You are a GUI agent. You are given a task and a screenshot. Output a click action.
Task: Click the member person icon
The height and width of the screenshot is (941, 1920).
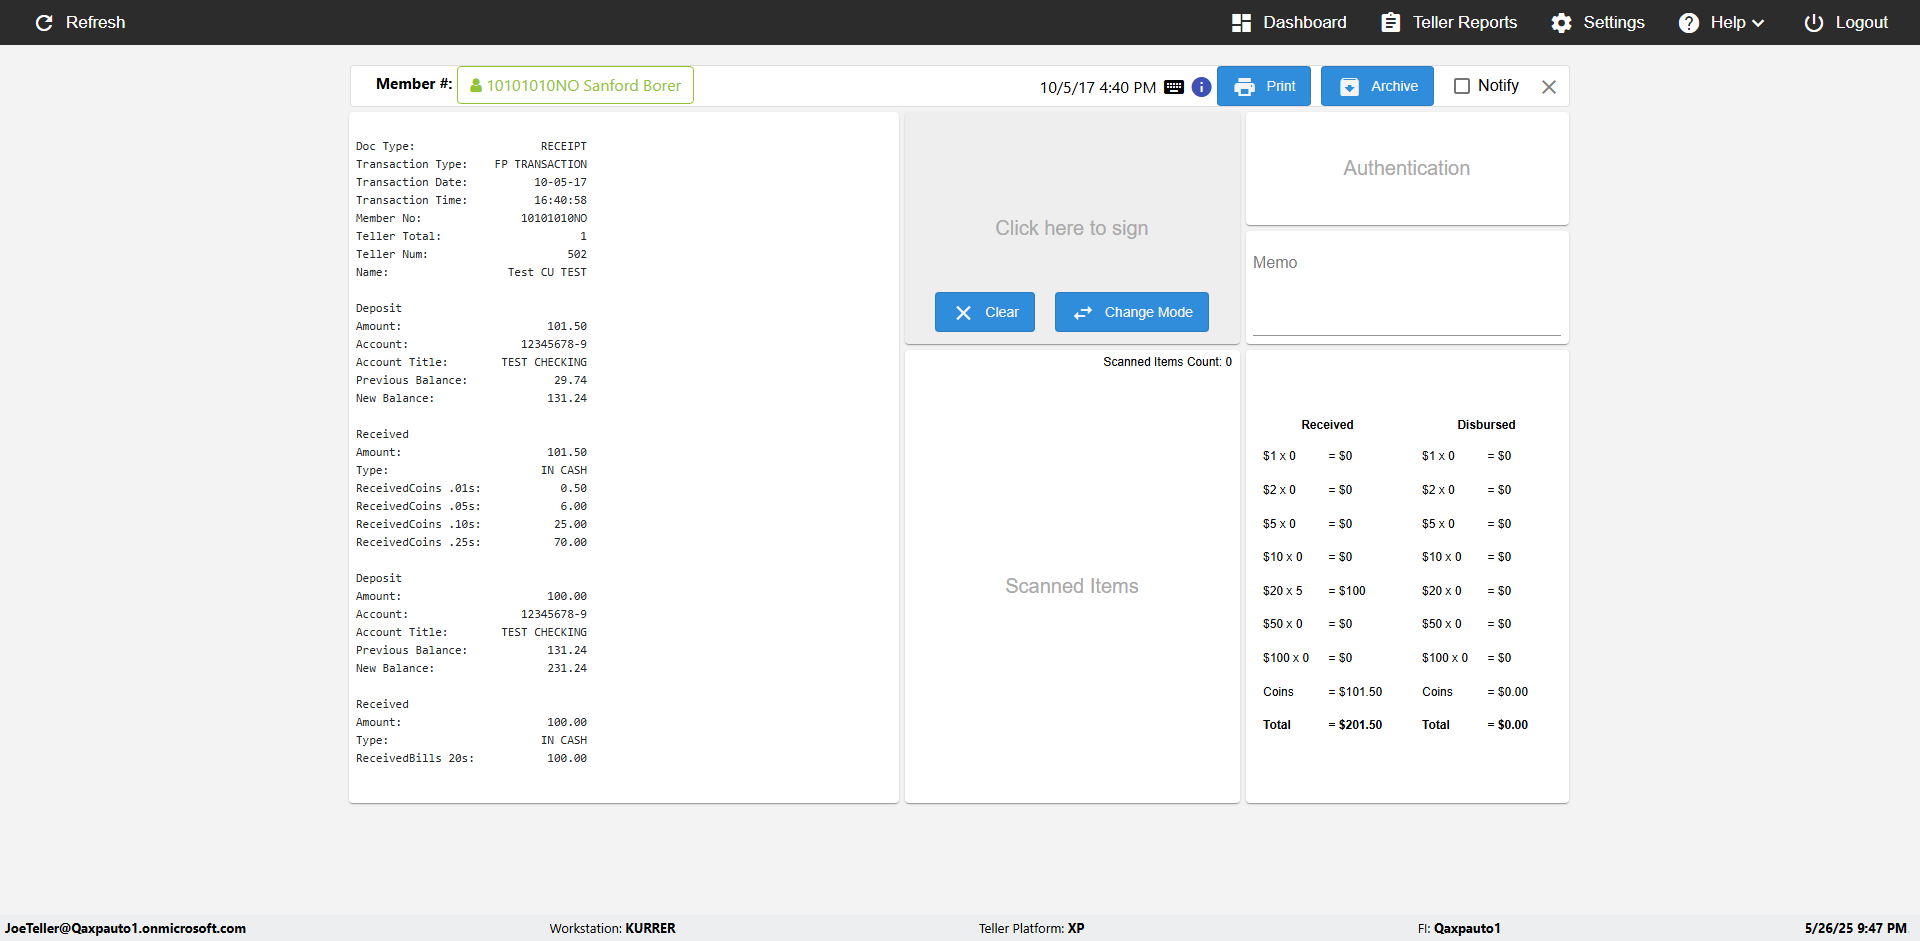[476, 86]
